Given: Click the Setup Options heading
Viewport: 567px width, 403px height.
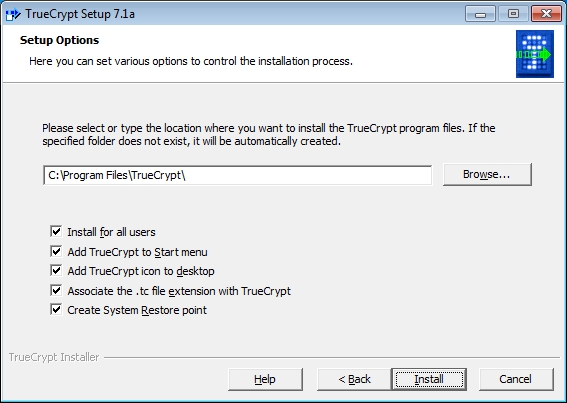Looking at the screenshot, I should pos(59,40).
